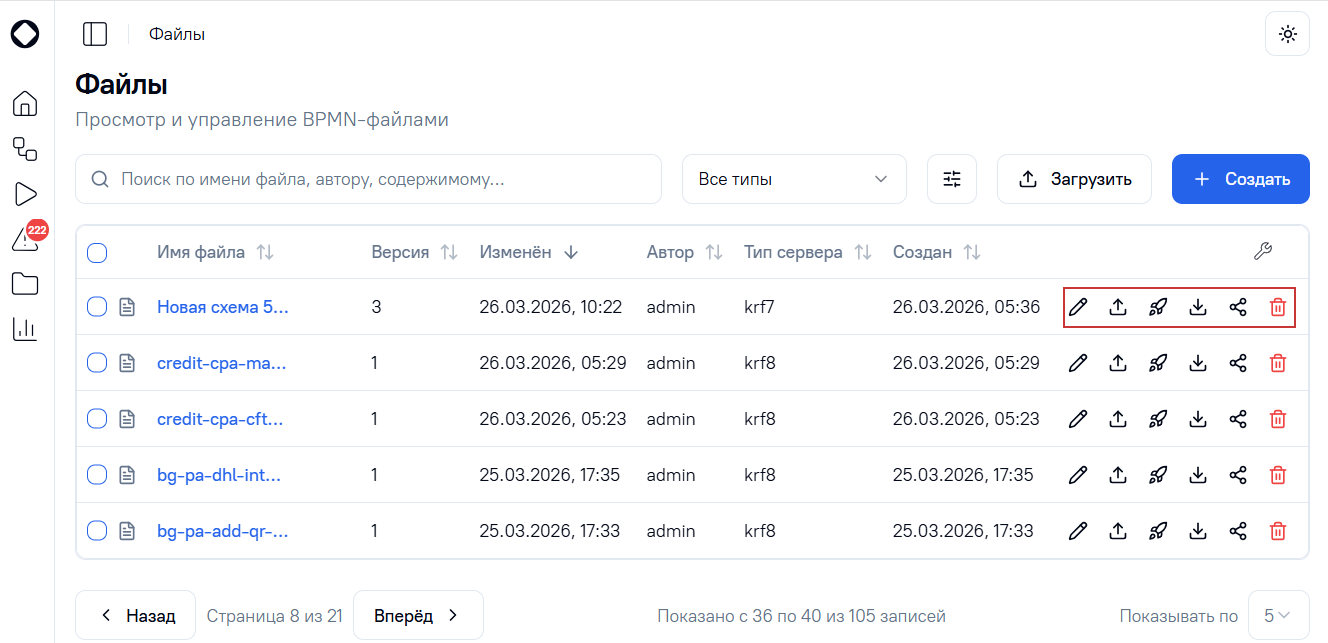Click the Загрузить button
Screen dimensions: 1328x643
1074,179
